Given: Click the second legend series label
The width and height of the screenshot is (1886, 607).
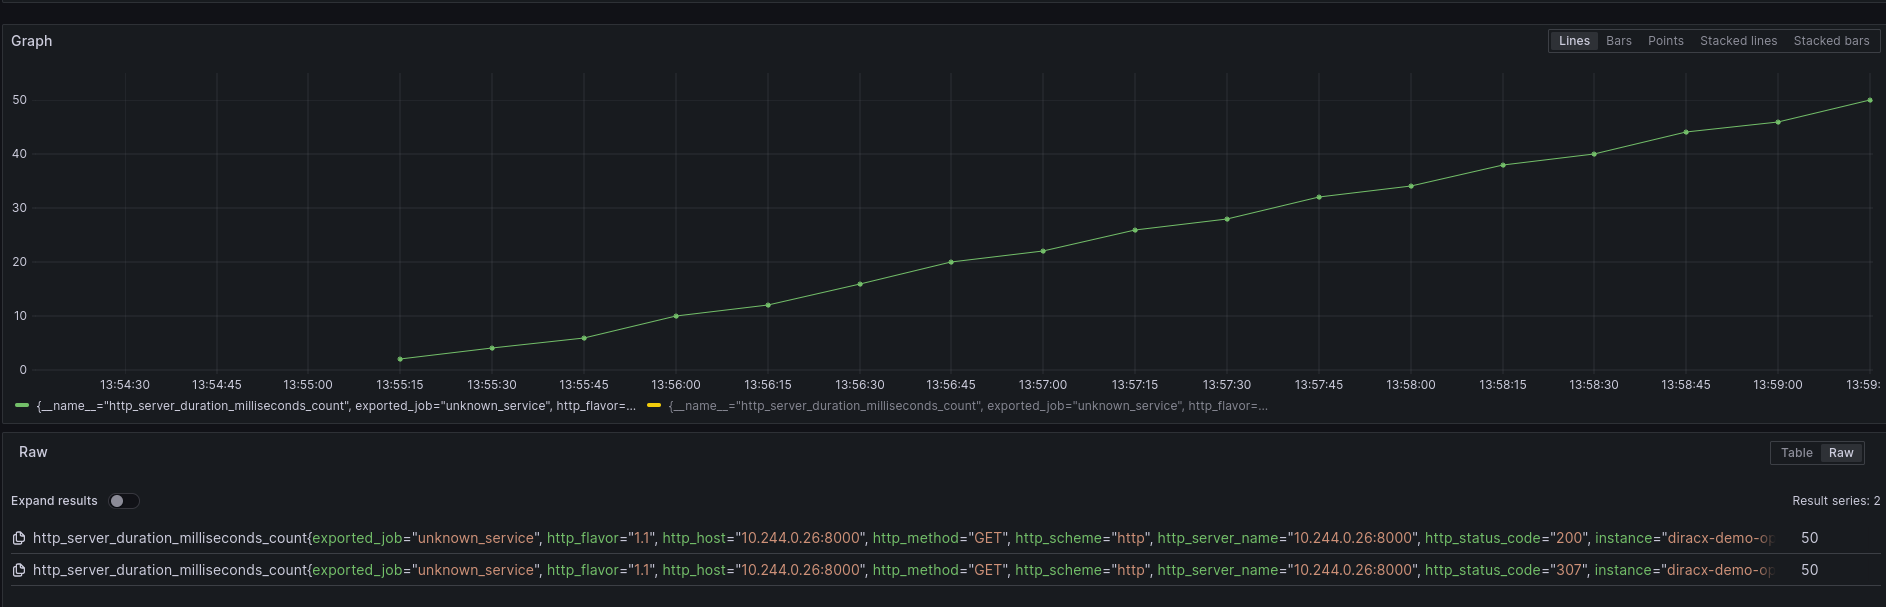Looking at the screenshot, I should [x=967, y=406].
